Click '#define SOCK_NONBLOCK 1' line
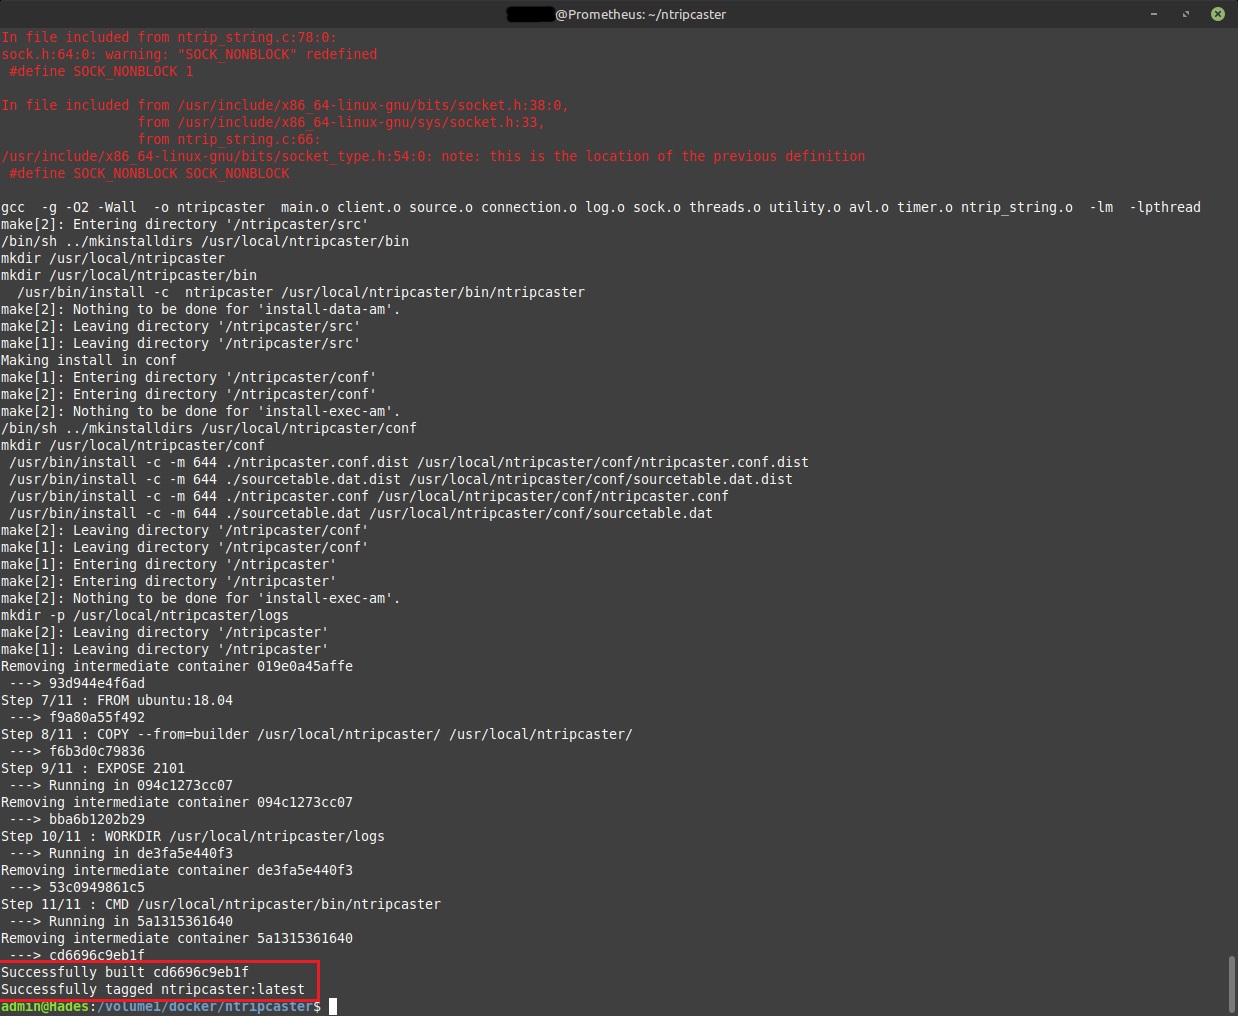The height and width of the screenshot is (1016, 1238). pos(101,71)
